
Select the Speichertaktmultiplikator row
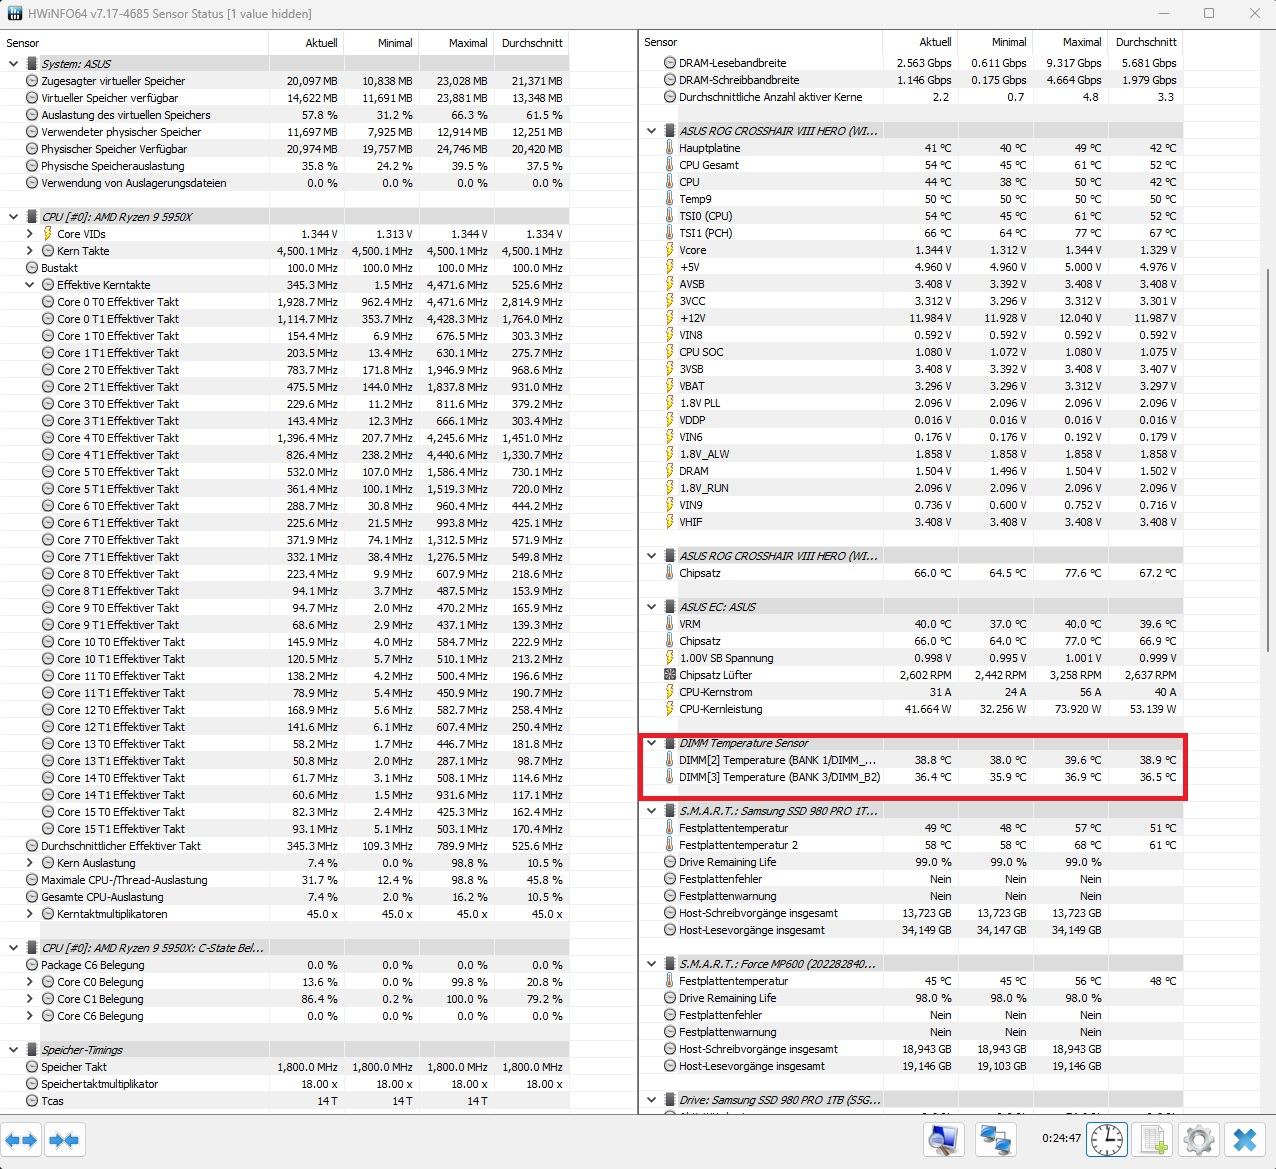tap(285, 1084)
